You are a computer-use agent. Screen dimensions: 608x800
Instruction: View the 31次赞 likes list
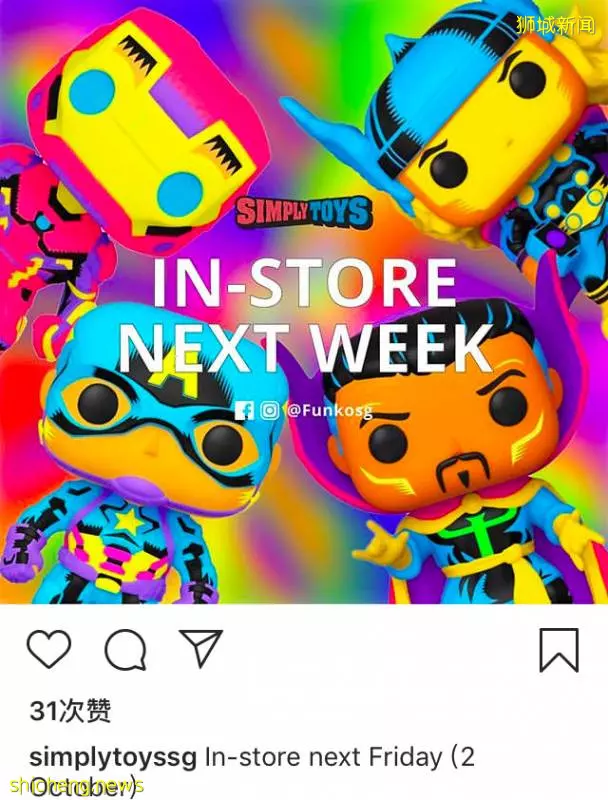70,710
